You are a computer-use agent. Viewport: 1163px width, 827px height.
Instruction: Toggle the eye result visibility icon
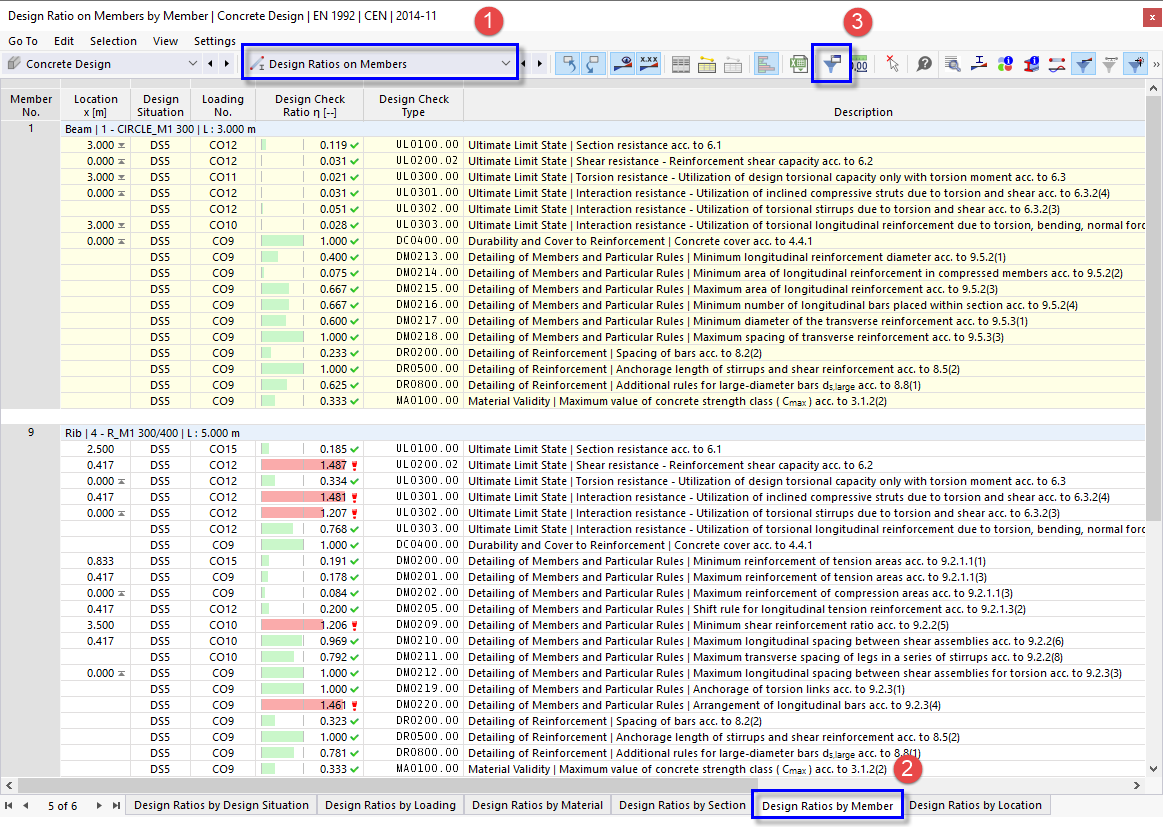click(623, 64)
